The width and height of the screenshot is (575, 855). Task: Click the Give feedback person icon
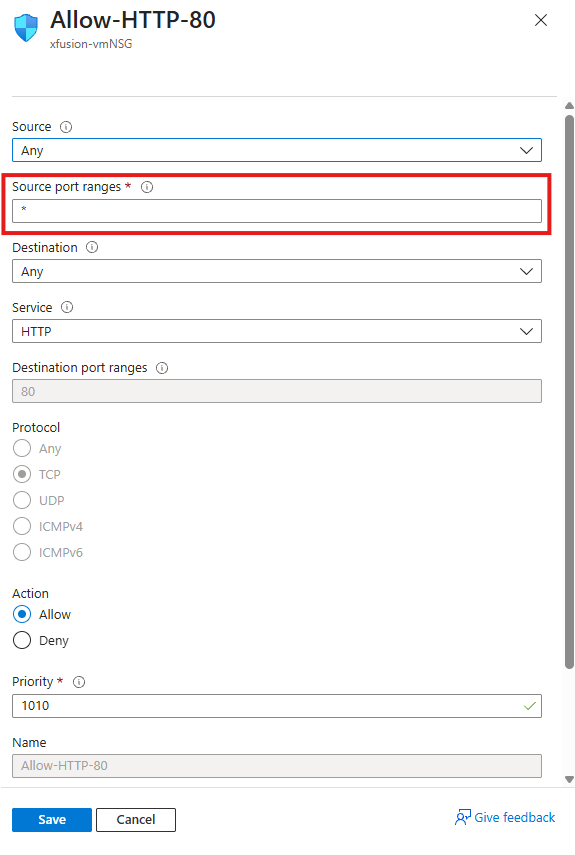pos(463,817)
